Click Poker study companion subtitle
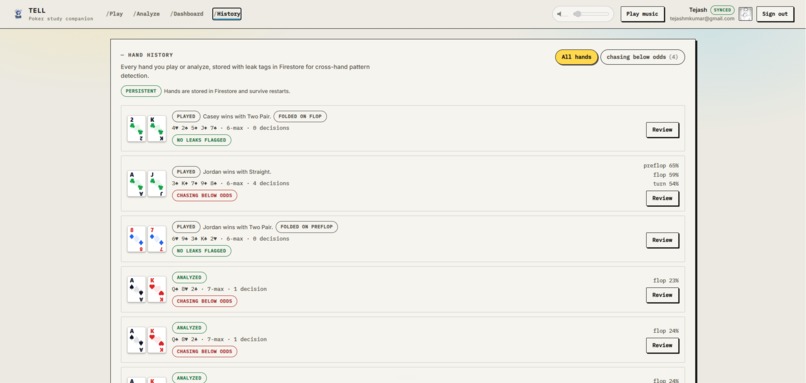This screenshot has height=383, width=806. (61, 19)
